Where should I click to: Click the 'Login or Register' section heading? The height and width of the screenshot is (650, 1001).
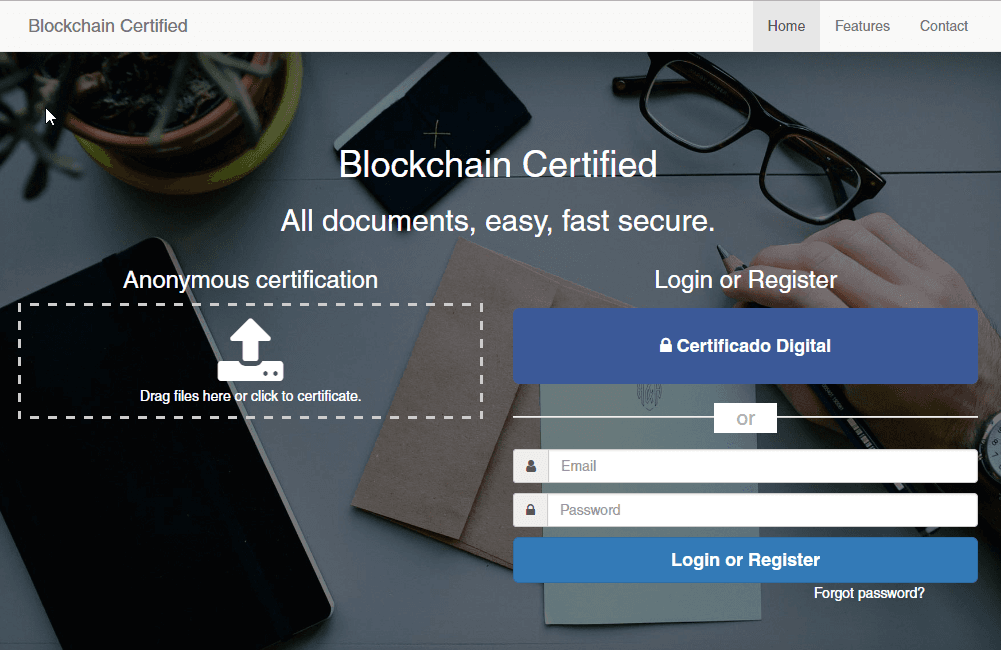pyautogui.click(x=745, y=280)
